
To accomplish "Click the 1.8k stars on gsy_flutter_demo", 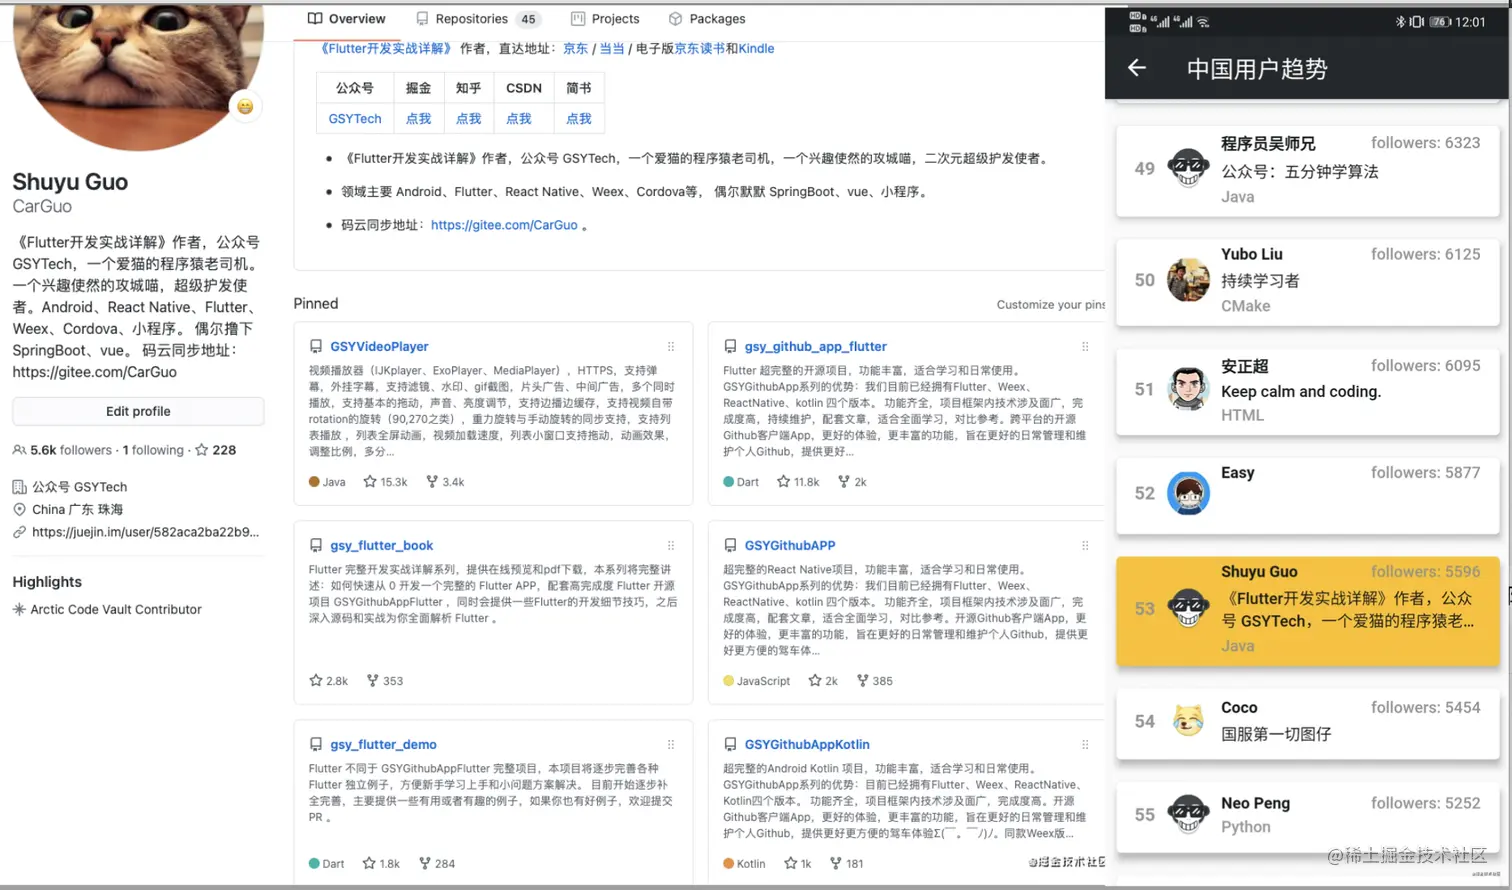I will click(x=381, y=864).
